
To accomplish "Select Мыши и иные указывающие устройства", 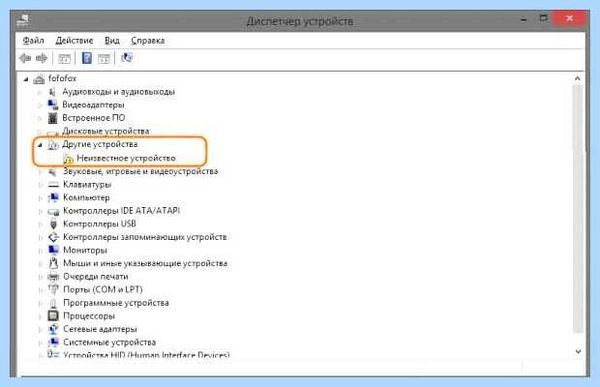I will coord(145,263).
